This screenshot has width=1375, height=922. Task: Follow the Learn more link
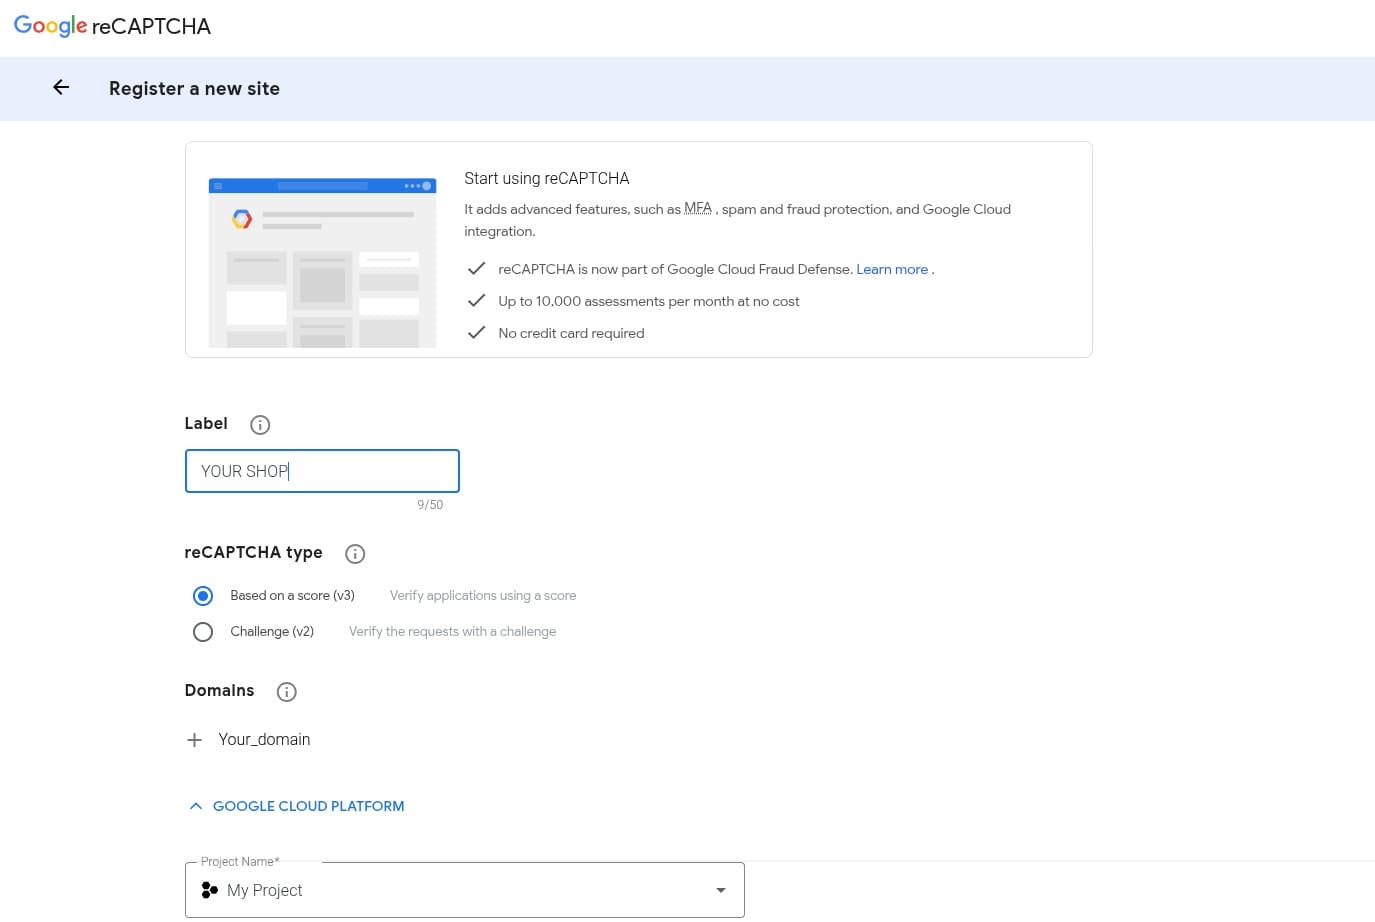(x=892, y=269)
